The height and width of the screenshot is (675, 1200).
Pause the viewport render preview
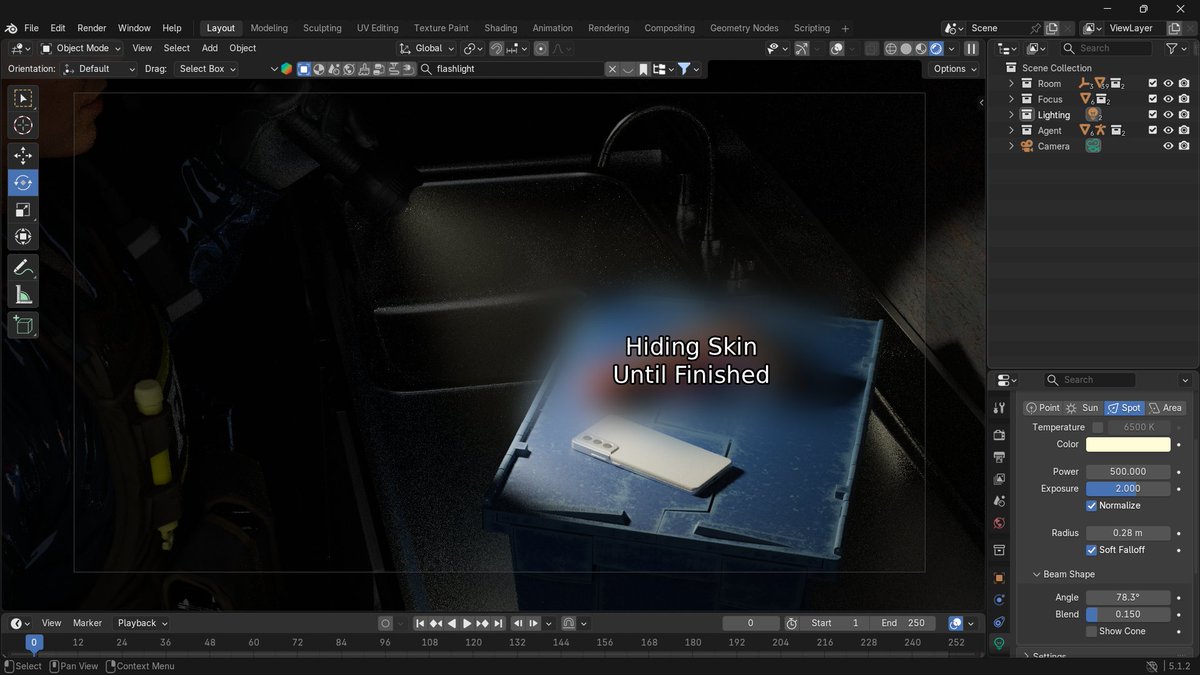point(970,48)
